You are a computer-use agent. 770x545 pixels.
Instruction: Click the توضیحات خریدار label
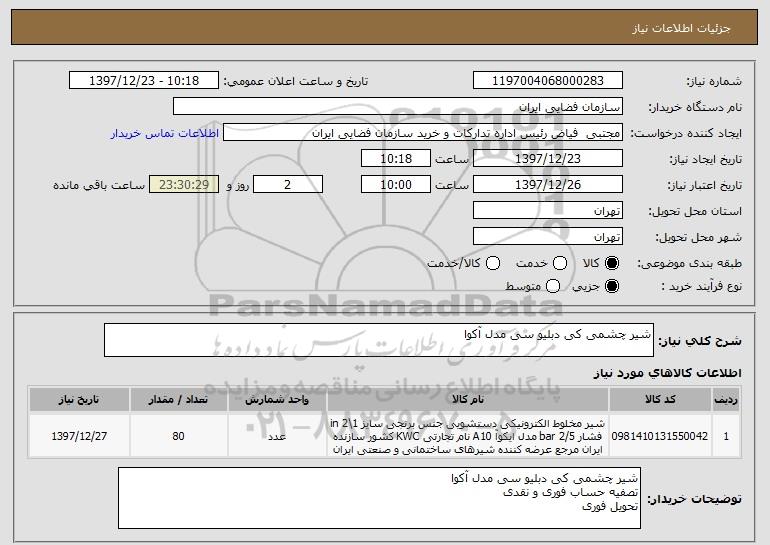(x=694, y=499)
